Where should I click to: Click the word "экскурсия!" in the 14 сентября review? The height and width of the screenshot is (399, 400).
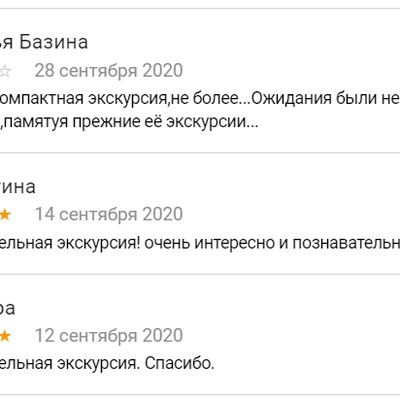(x=98, y=244)
